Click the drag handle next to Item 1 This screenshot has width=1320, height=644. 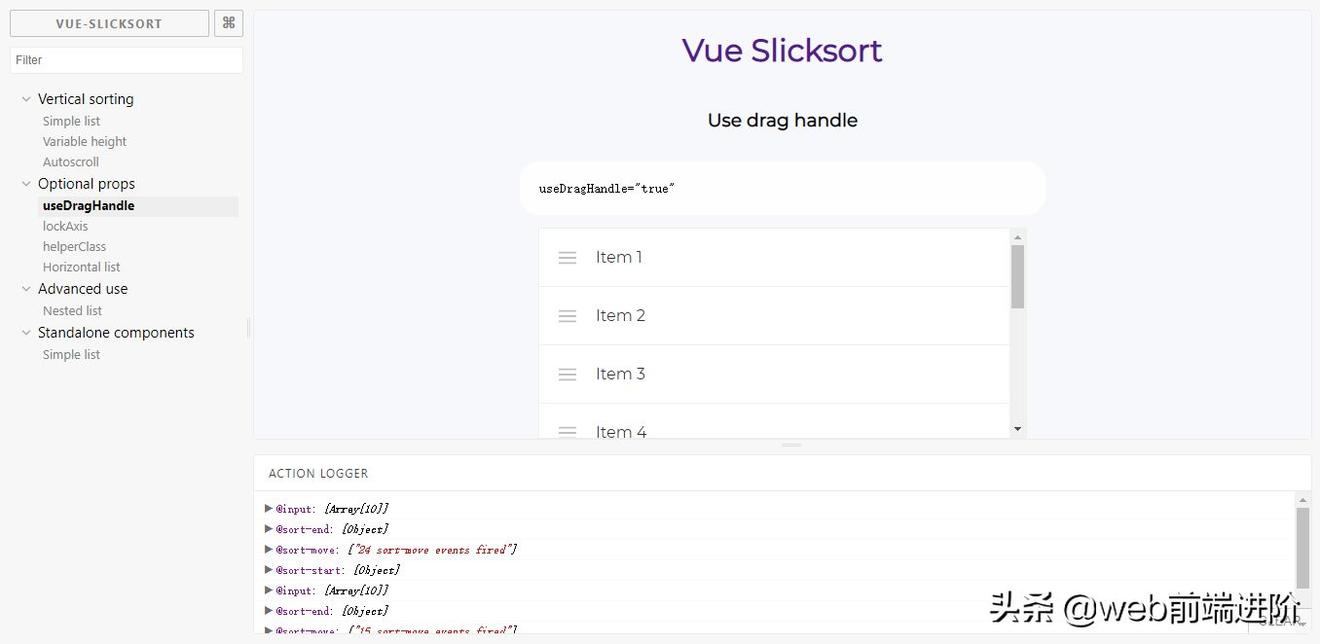pyautogui.click(x=567, y=257)
